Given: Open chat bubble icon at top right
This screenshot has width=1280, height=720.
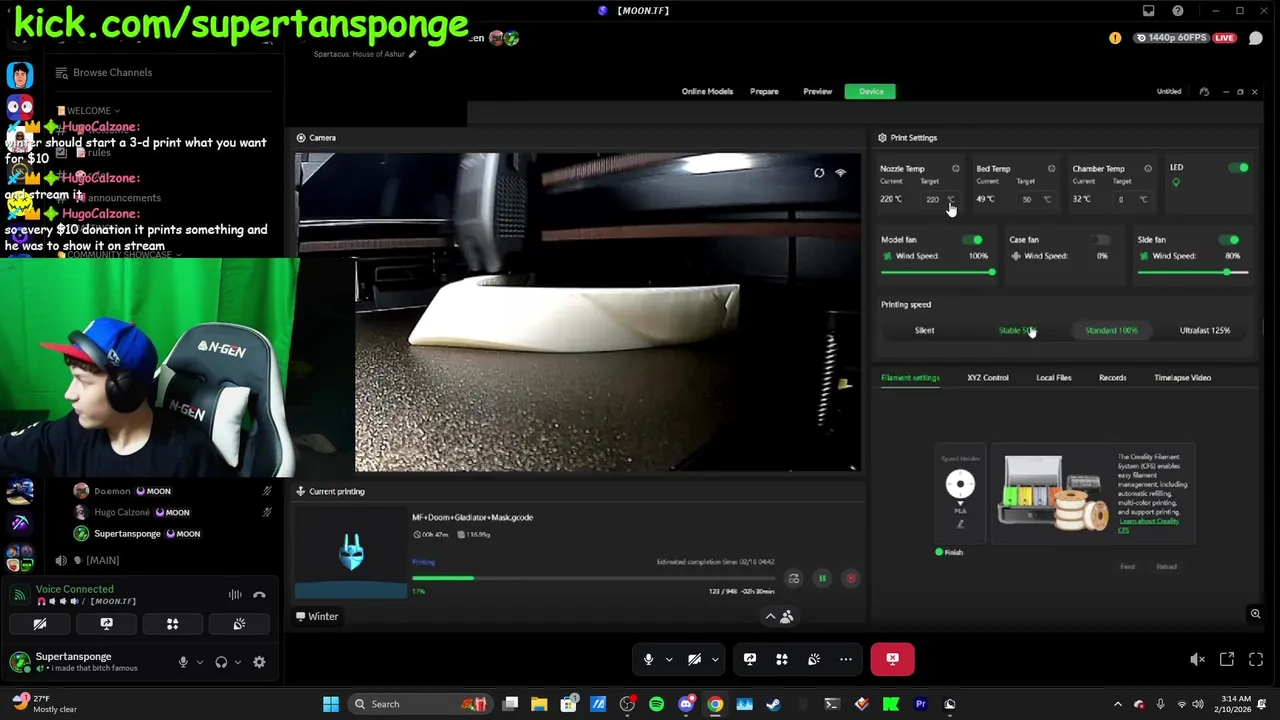Looking at the screenshot, I should [x=1255, y=38].
